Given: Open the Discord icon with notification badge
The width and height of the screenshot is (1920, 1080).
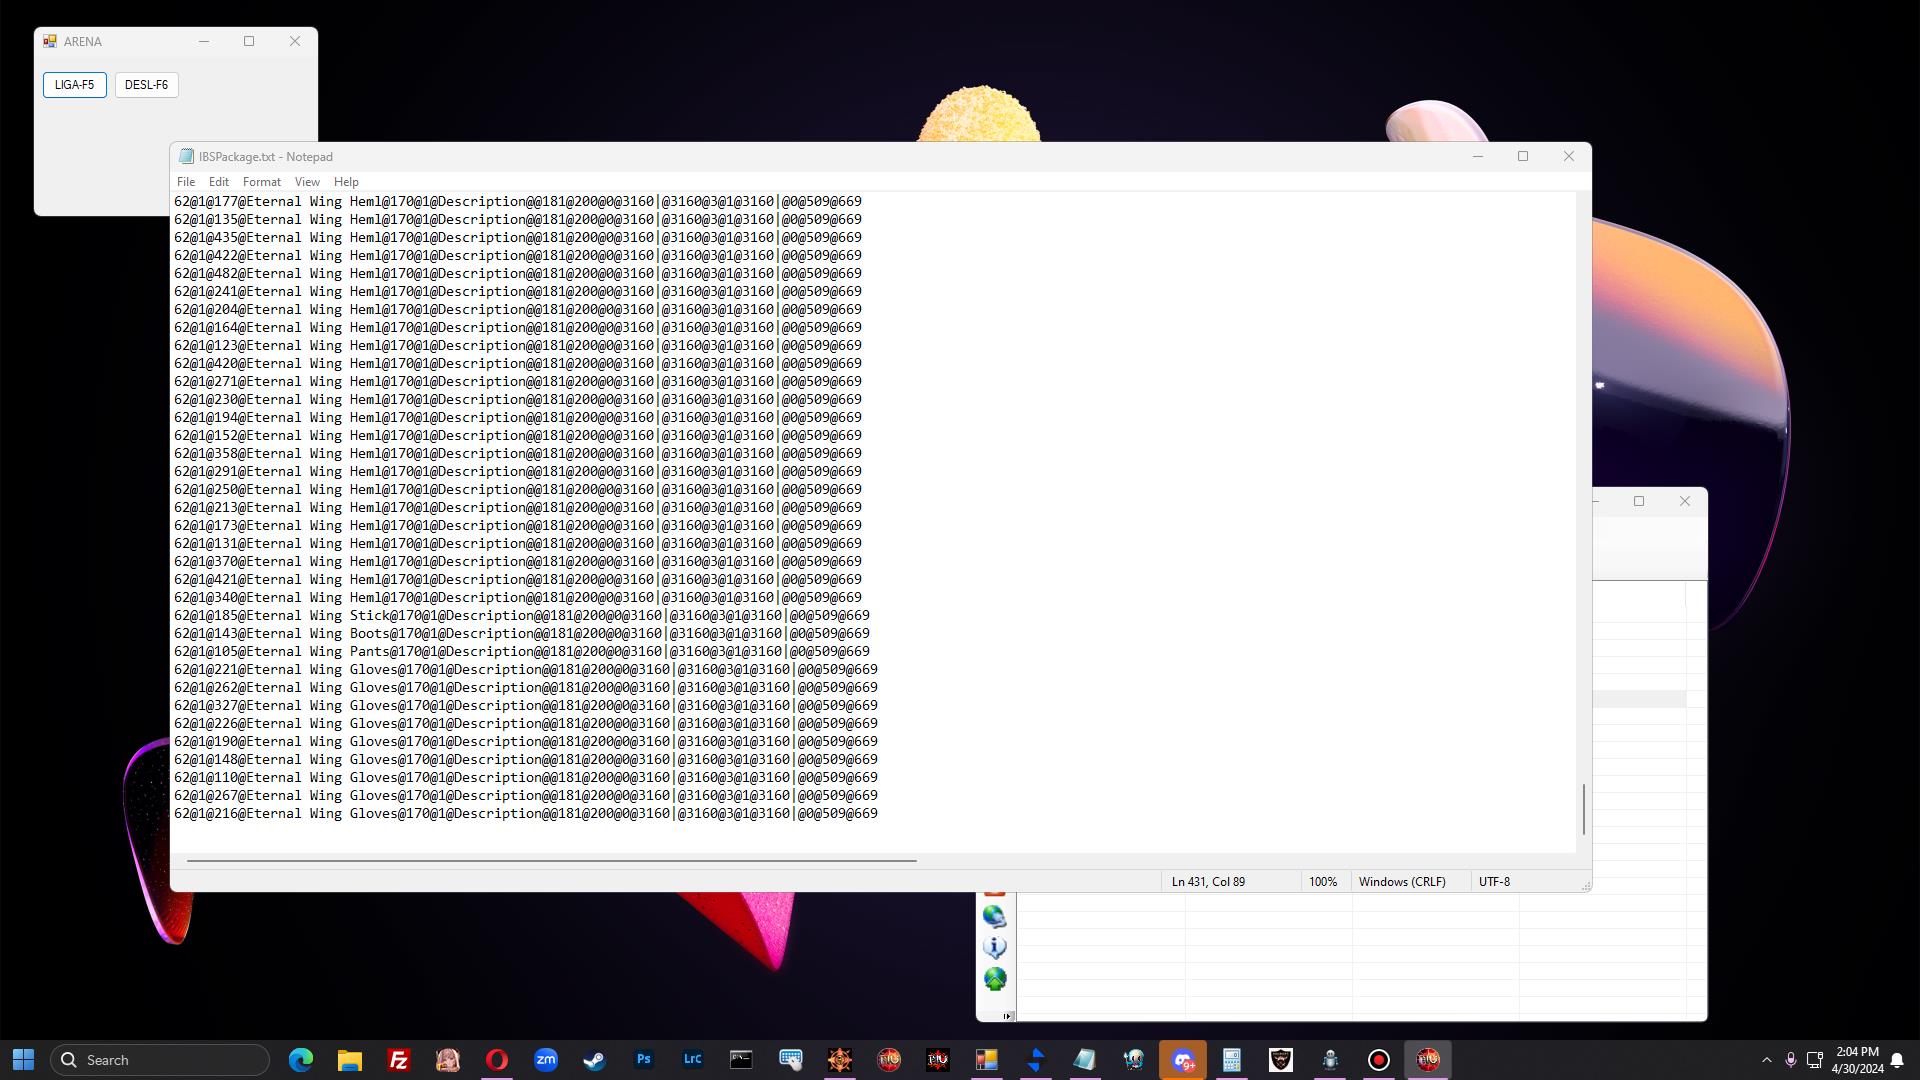Looking at the screenshot, I should (x=1183, y=1060).
